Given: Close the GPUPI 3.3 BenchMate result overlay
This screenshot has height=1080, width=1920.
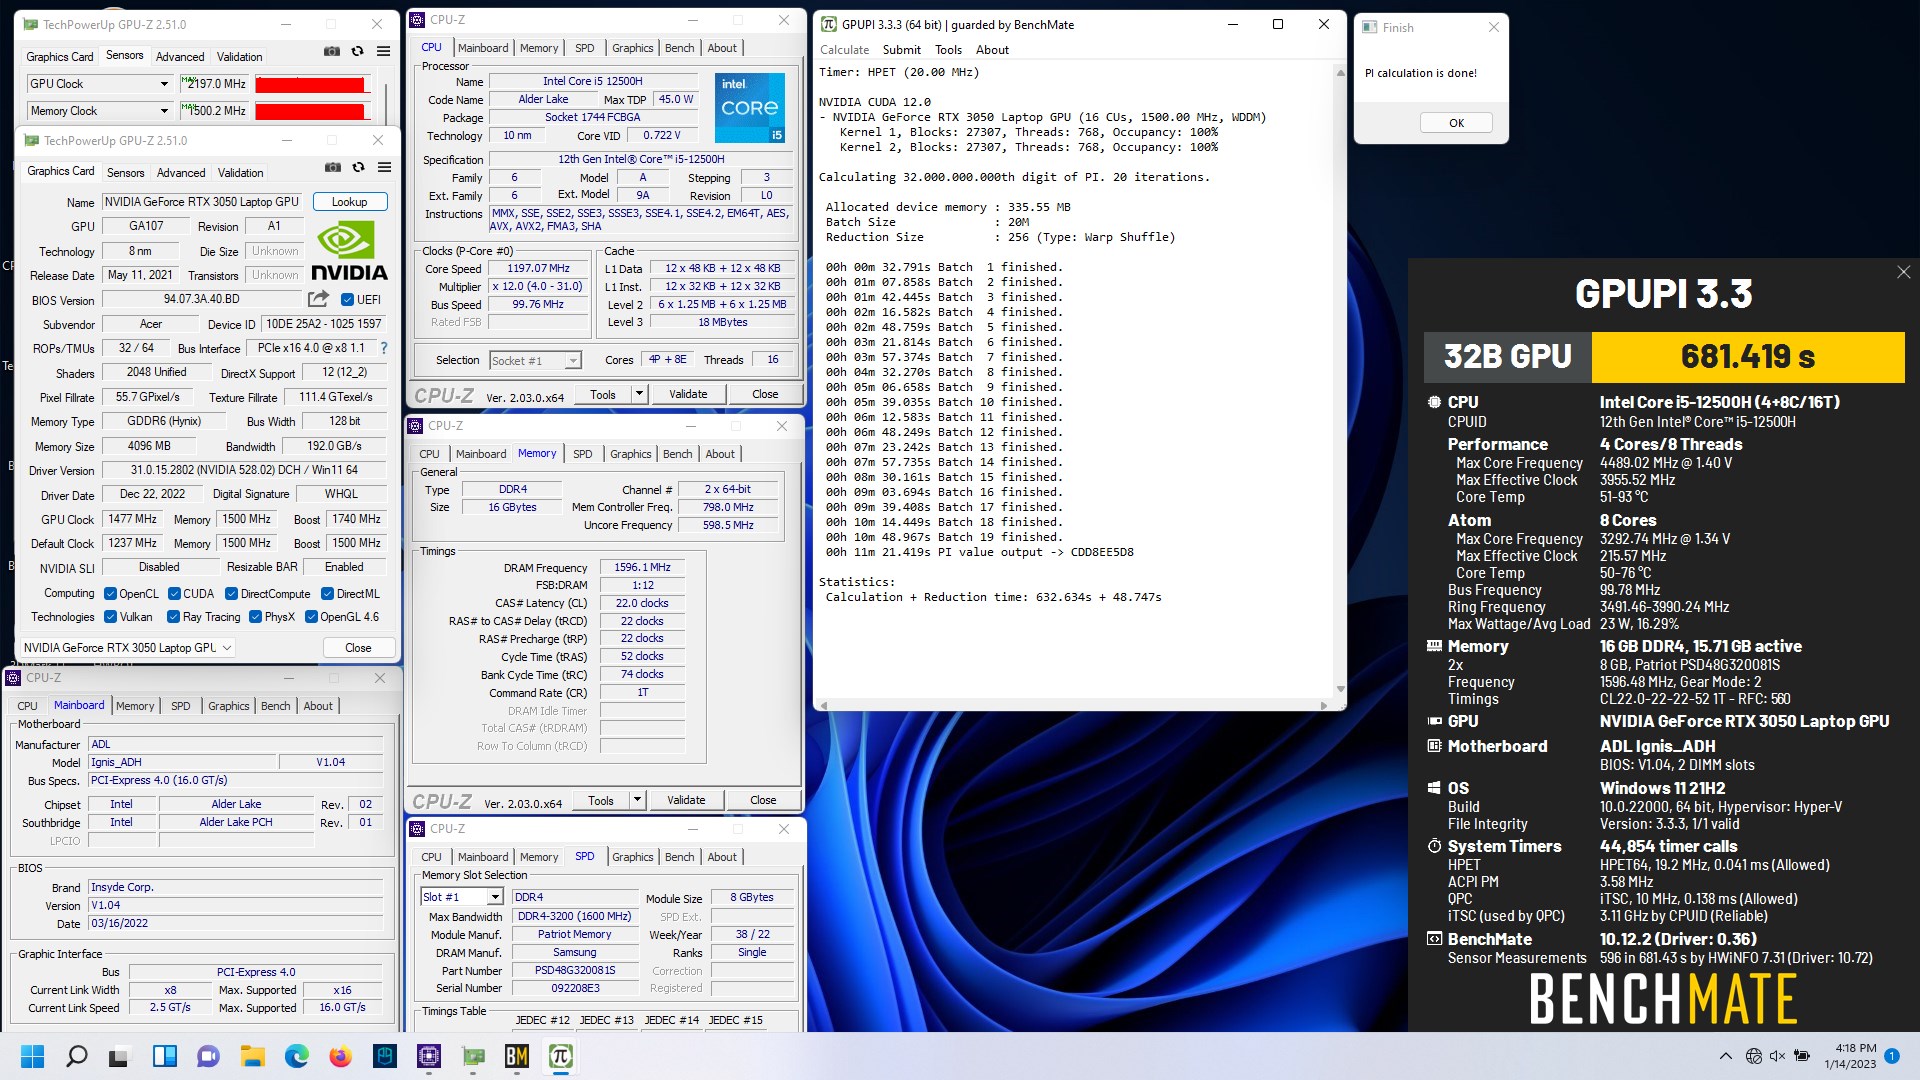Looking at the screenshot, I should point(1903,272).
